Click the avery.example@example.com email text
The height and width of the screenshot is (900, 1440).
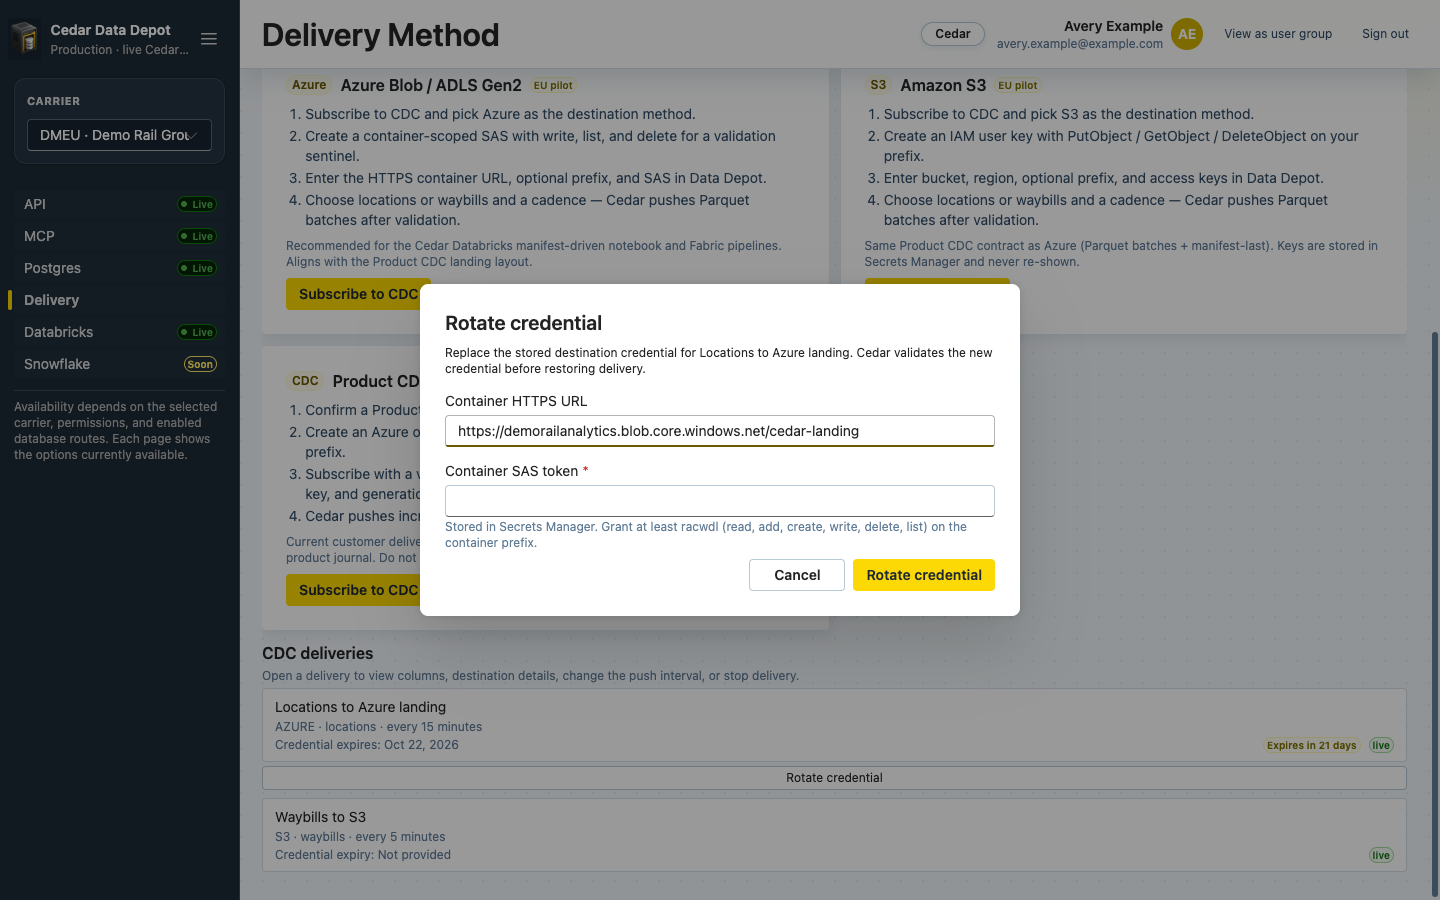tap(1080, 44)
